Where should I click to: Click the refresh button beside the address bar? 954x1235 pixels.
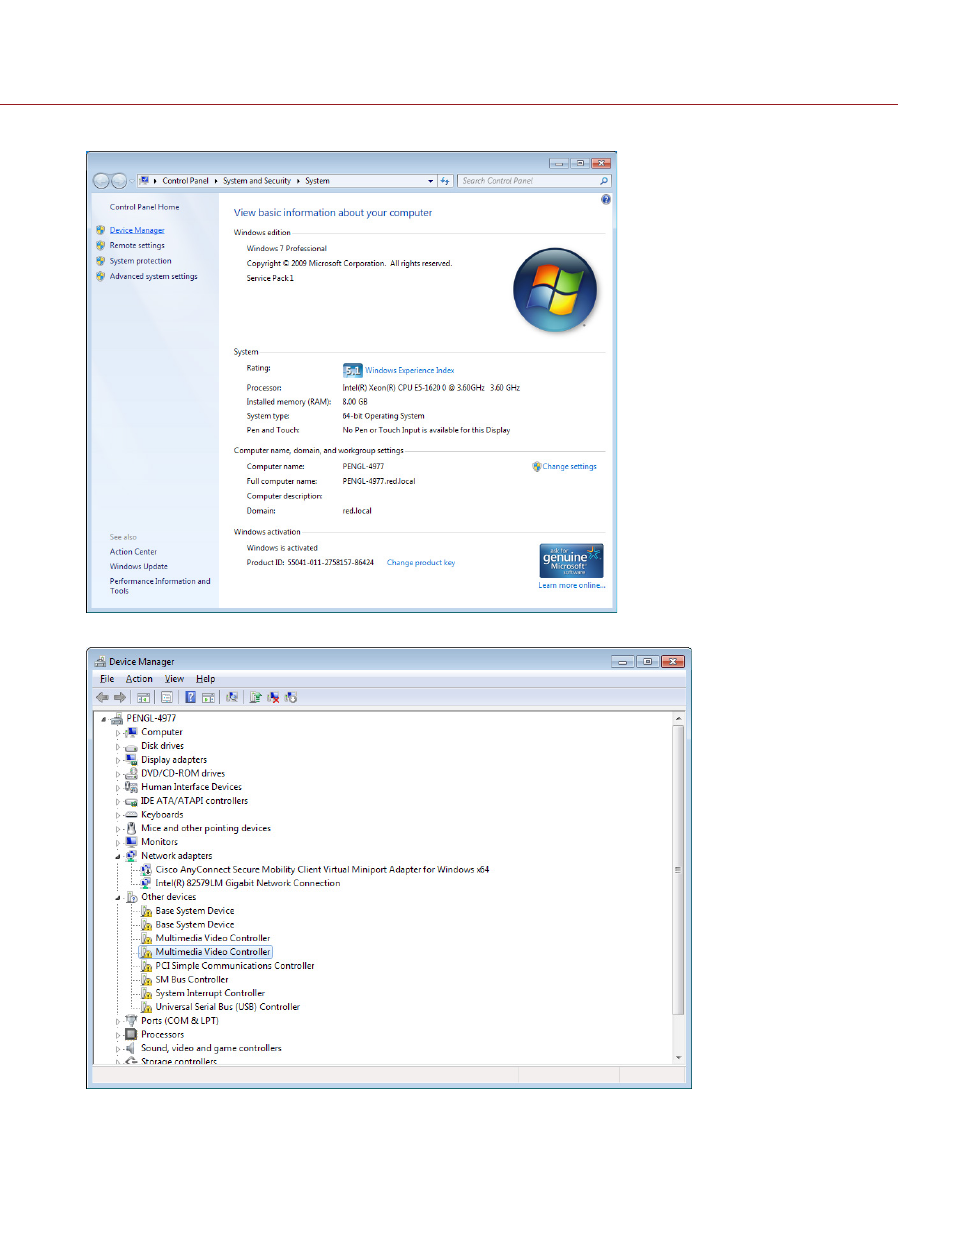pyautogui.click(x=445, y=181)
